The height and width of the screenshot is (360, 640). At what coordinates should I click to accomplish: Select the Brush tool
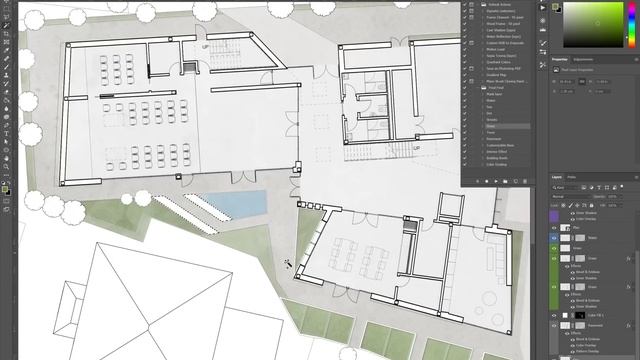click(6, 67)
